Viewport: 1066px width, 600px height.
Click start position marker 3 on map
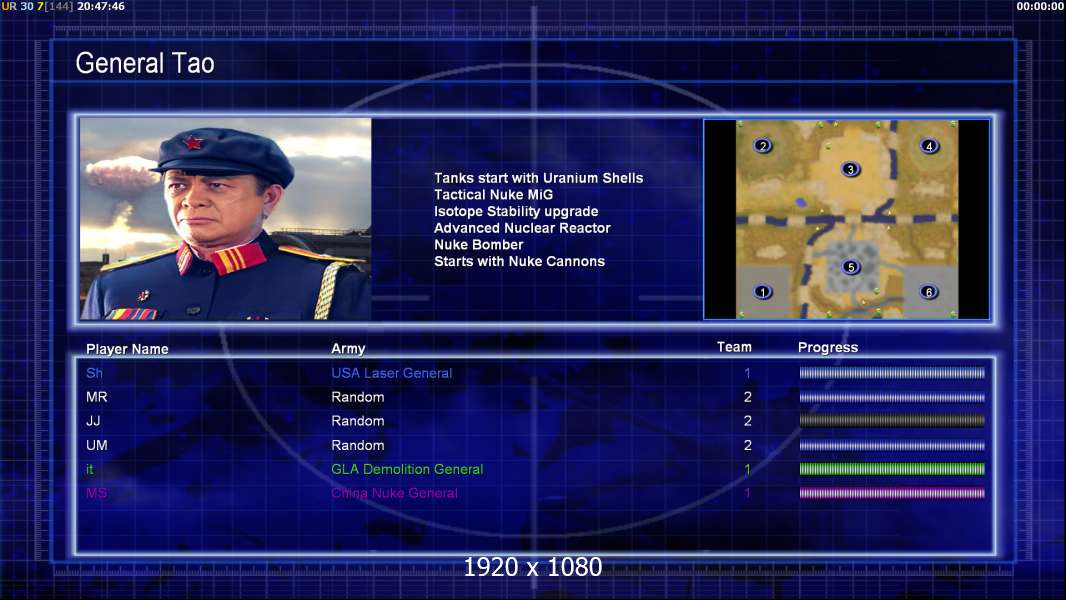[x=850, y=169]
